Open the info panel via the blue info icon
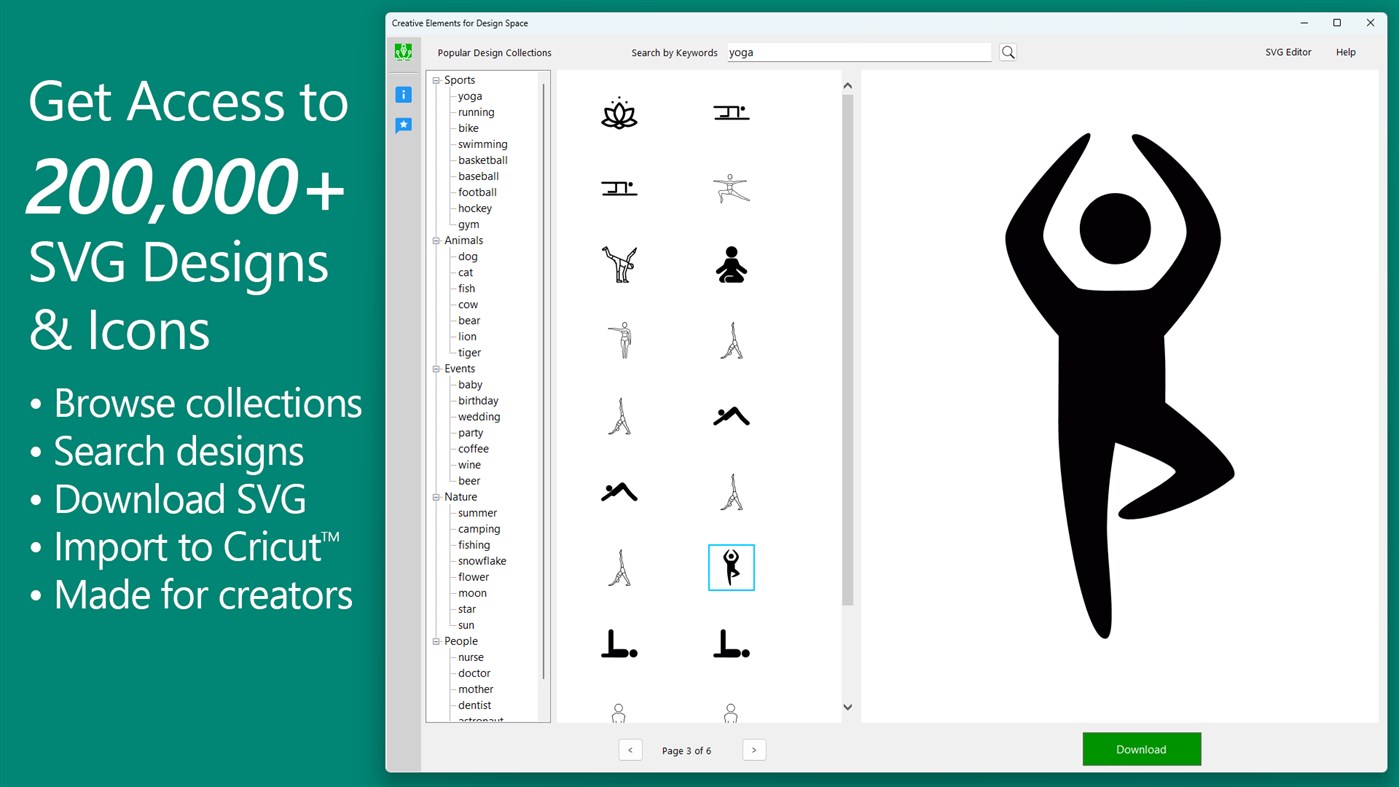This screenshot has height=787, width=1399. pyautogui.click(x=403, y=94)
